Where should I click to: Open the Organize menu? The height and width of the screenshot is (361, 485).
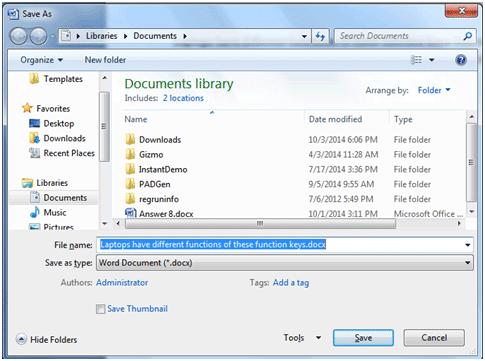click(41, 60)
